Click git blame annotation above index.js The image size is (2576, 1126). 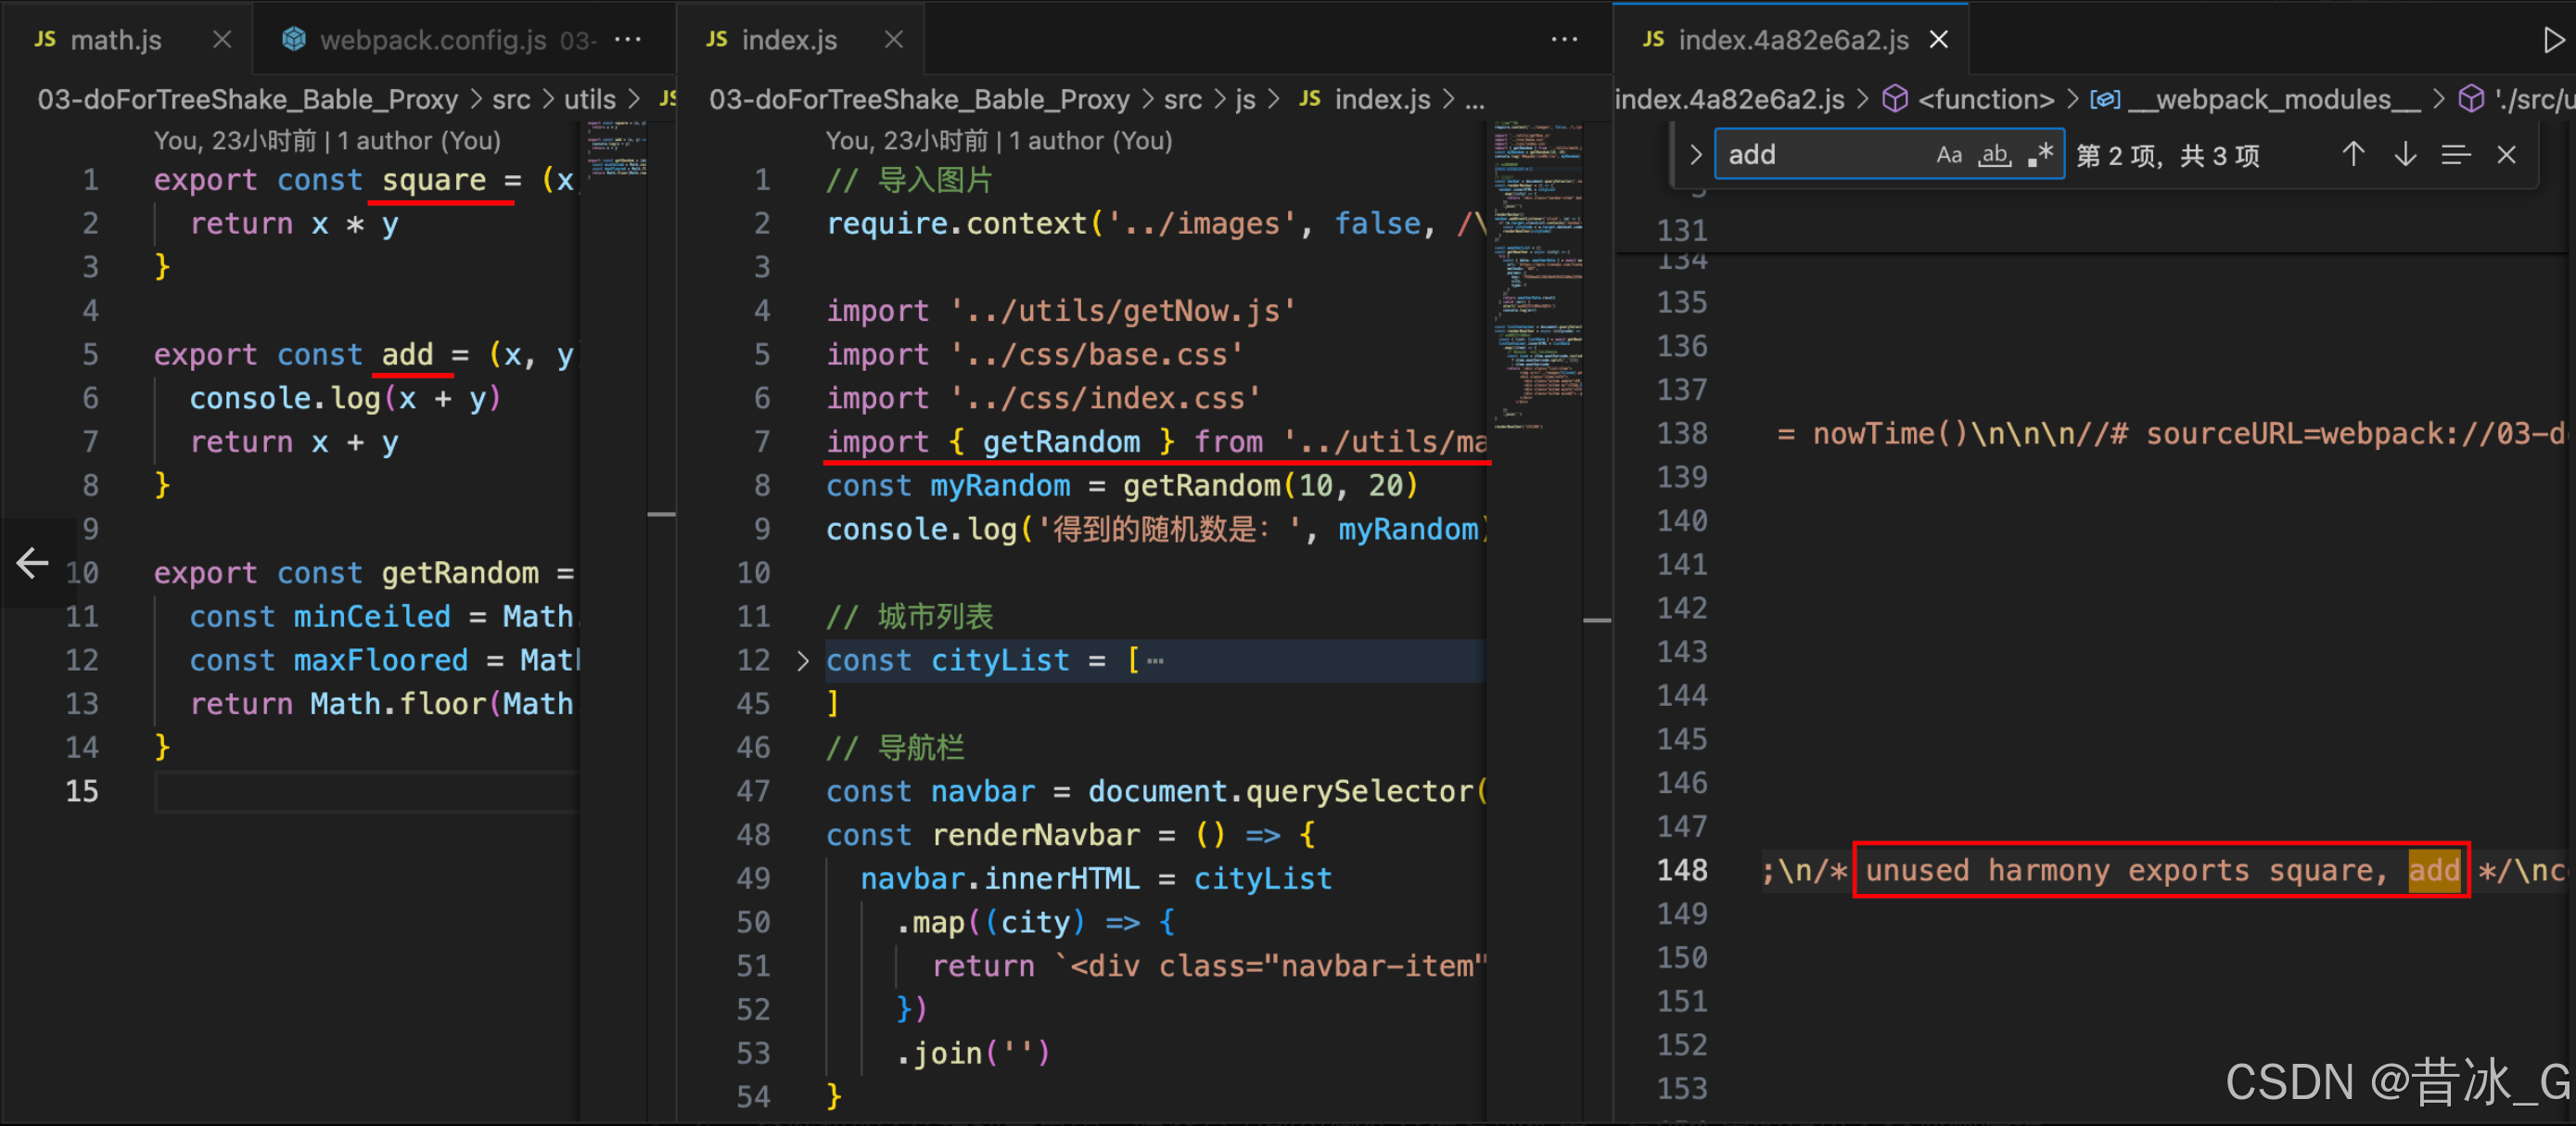998,141
